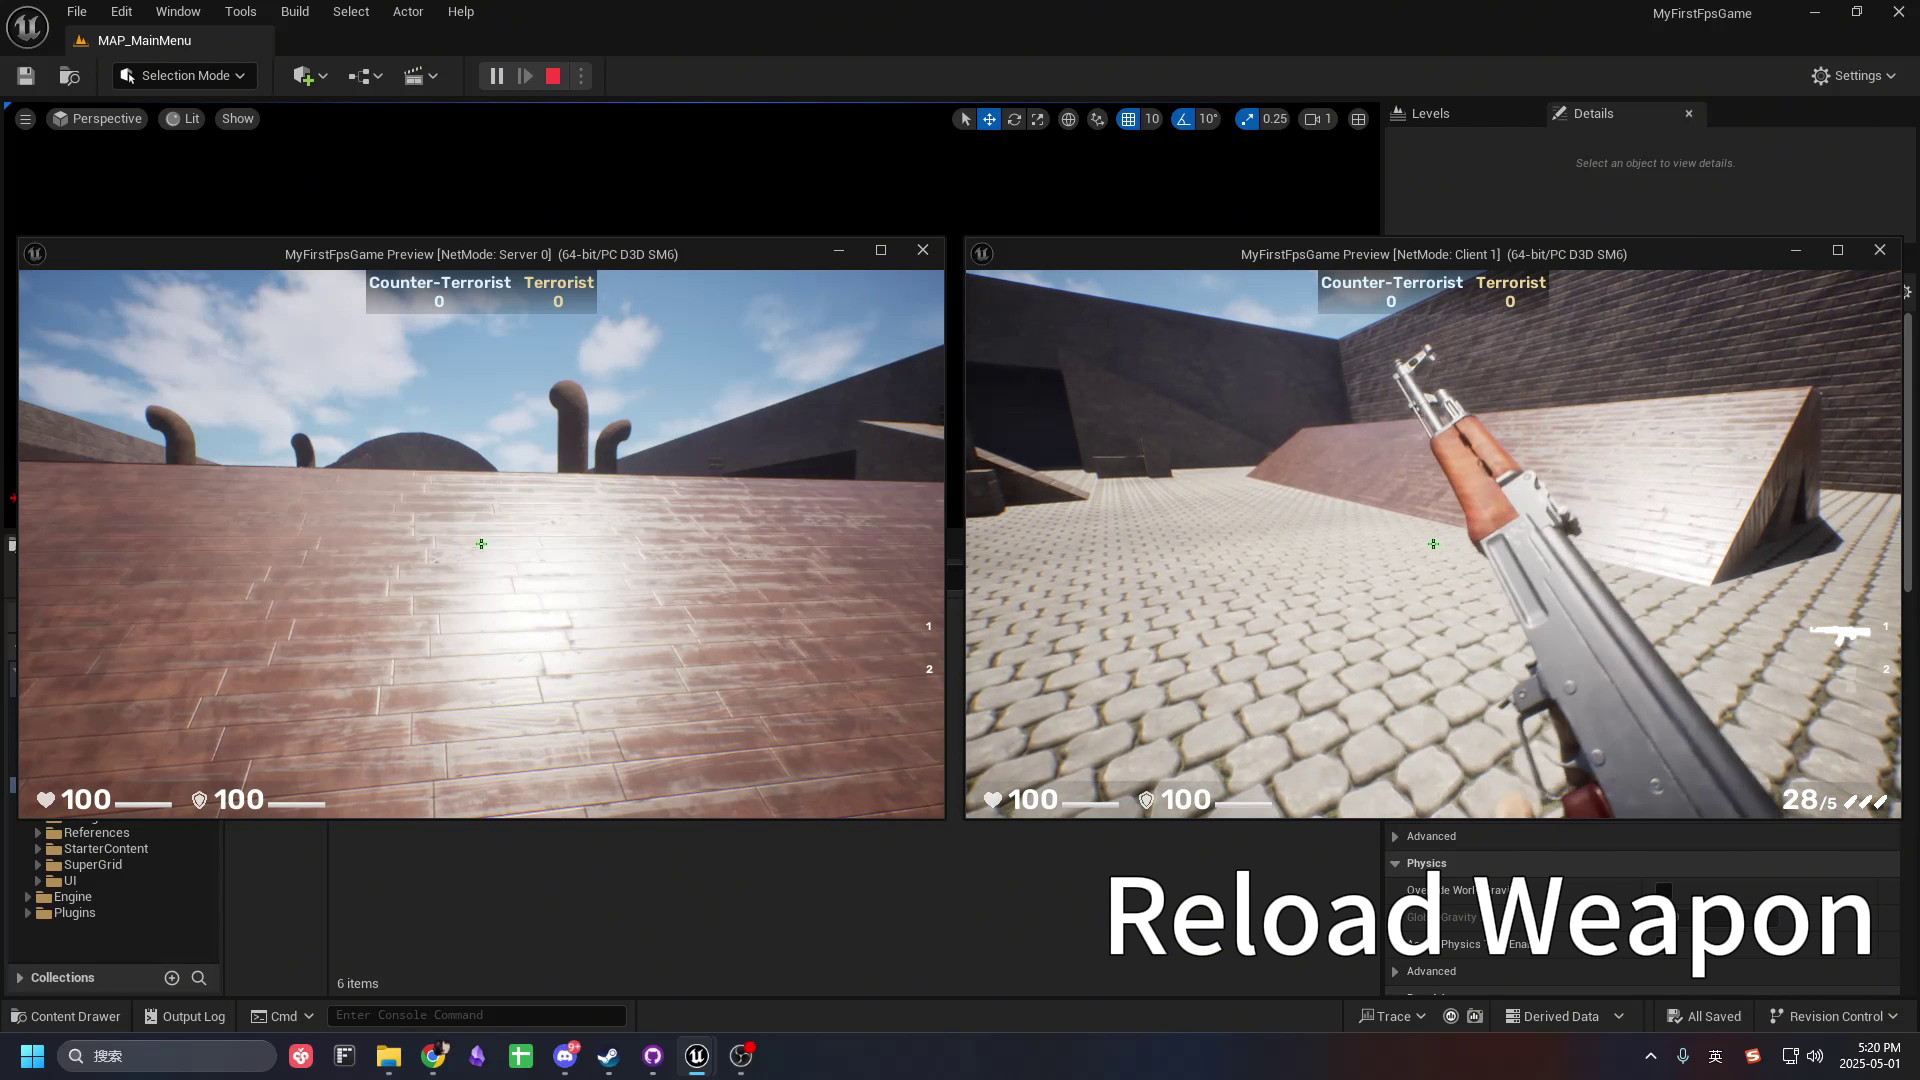The height and width of the screenshot is (1080, 1920).
Task: Open the viewport layout grid icon
Action: [x=1358, y=119]
